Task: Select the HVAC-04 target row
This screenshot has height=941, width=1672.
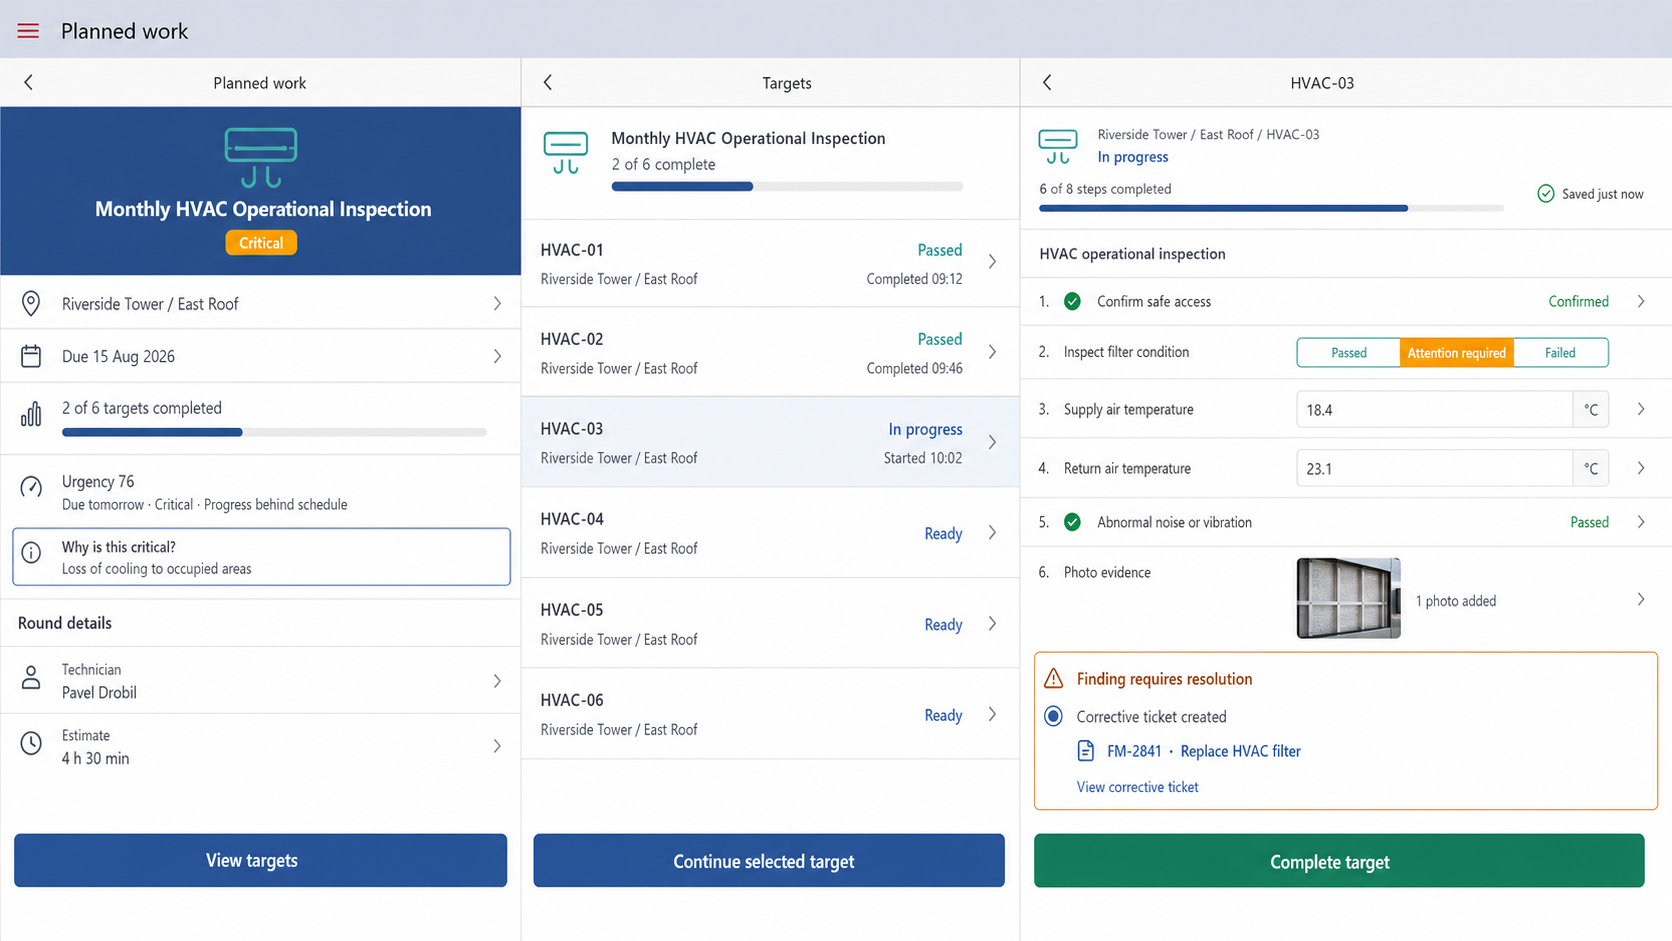Action: [x=770, y=533]
